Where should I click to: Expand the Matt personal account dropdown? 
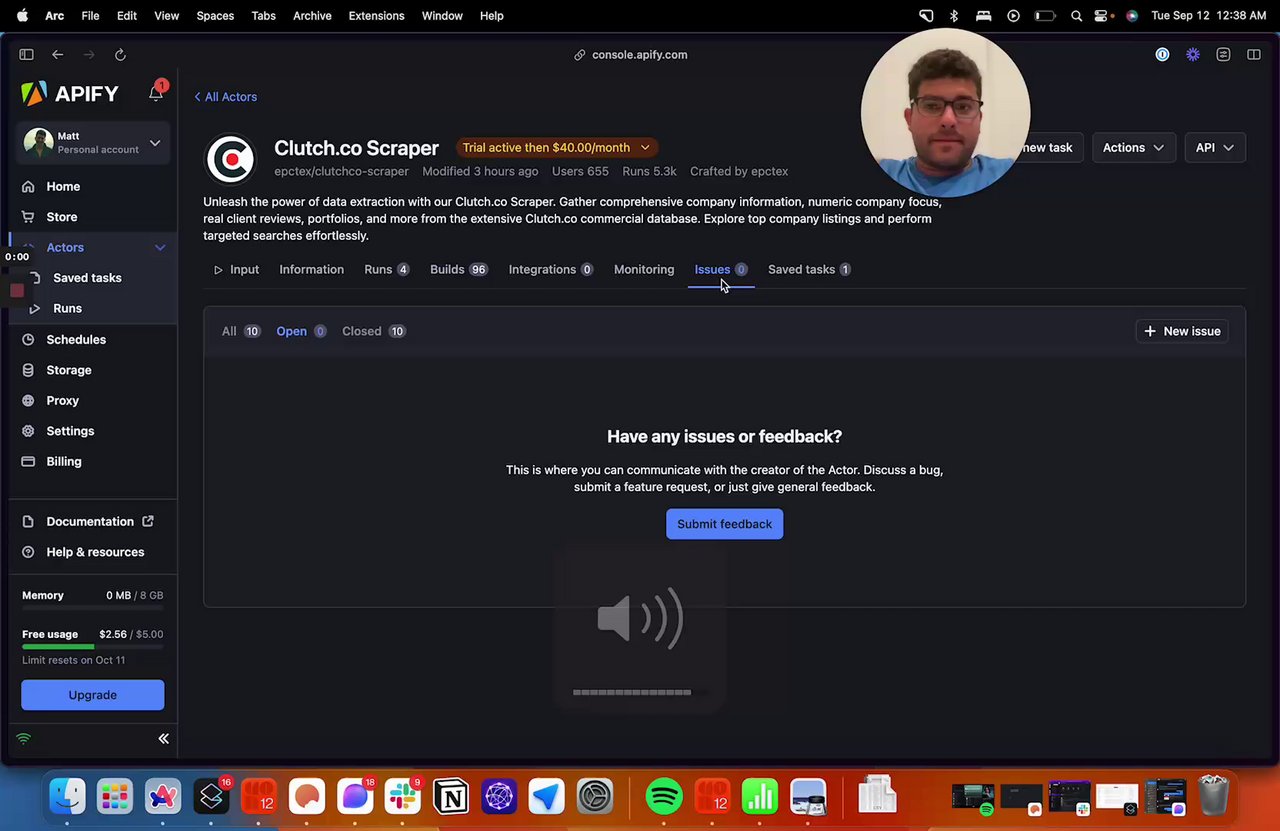pyautogui.click(x=92, y=143)
